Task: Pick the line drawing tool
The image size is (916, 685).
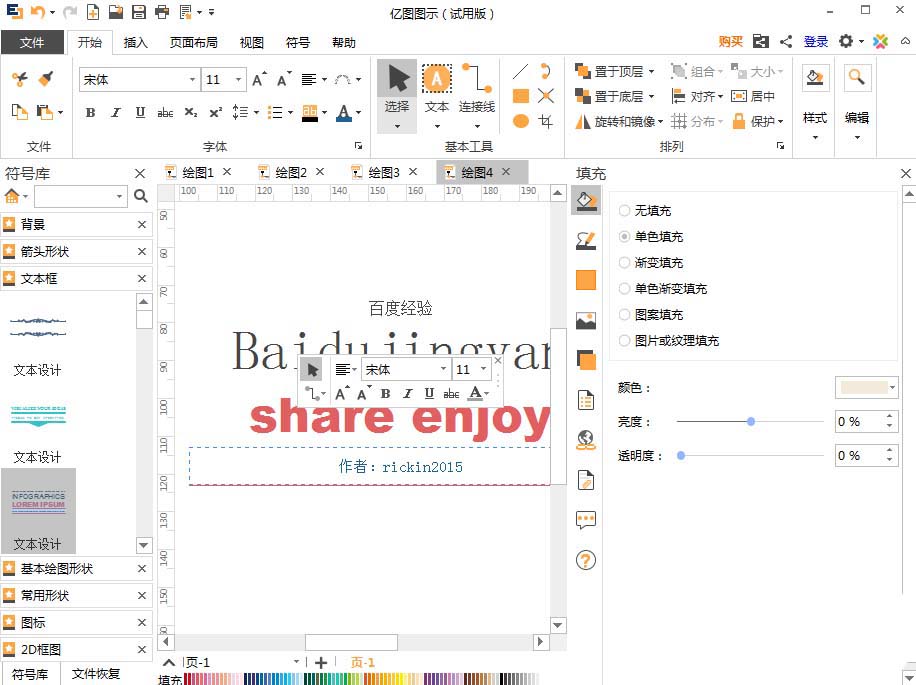Action: [x=520, y=71]
